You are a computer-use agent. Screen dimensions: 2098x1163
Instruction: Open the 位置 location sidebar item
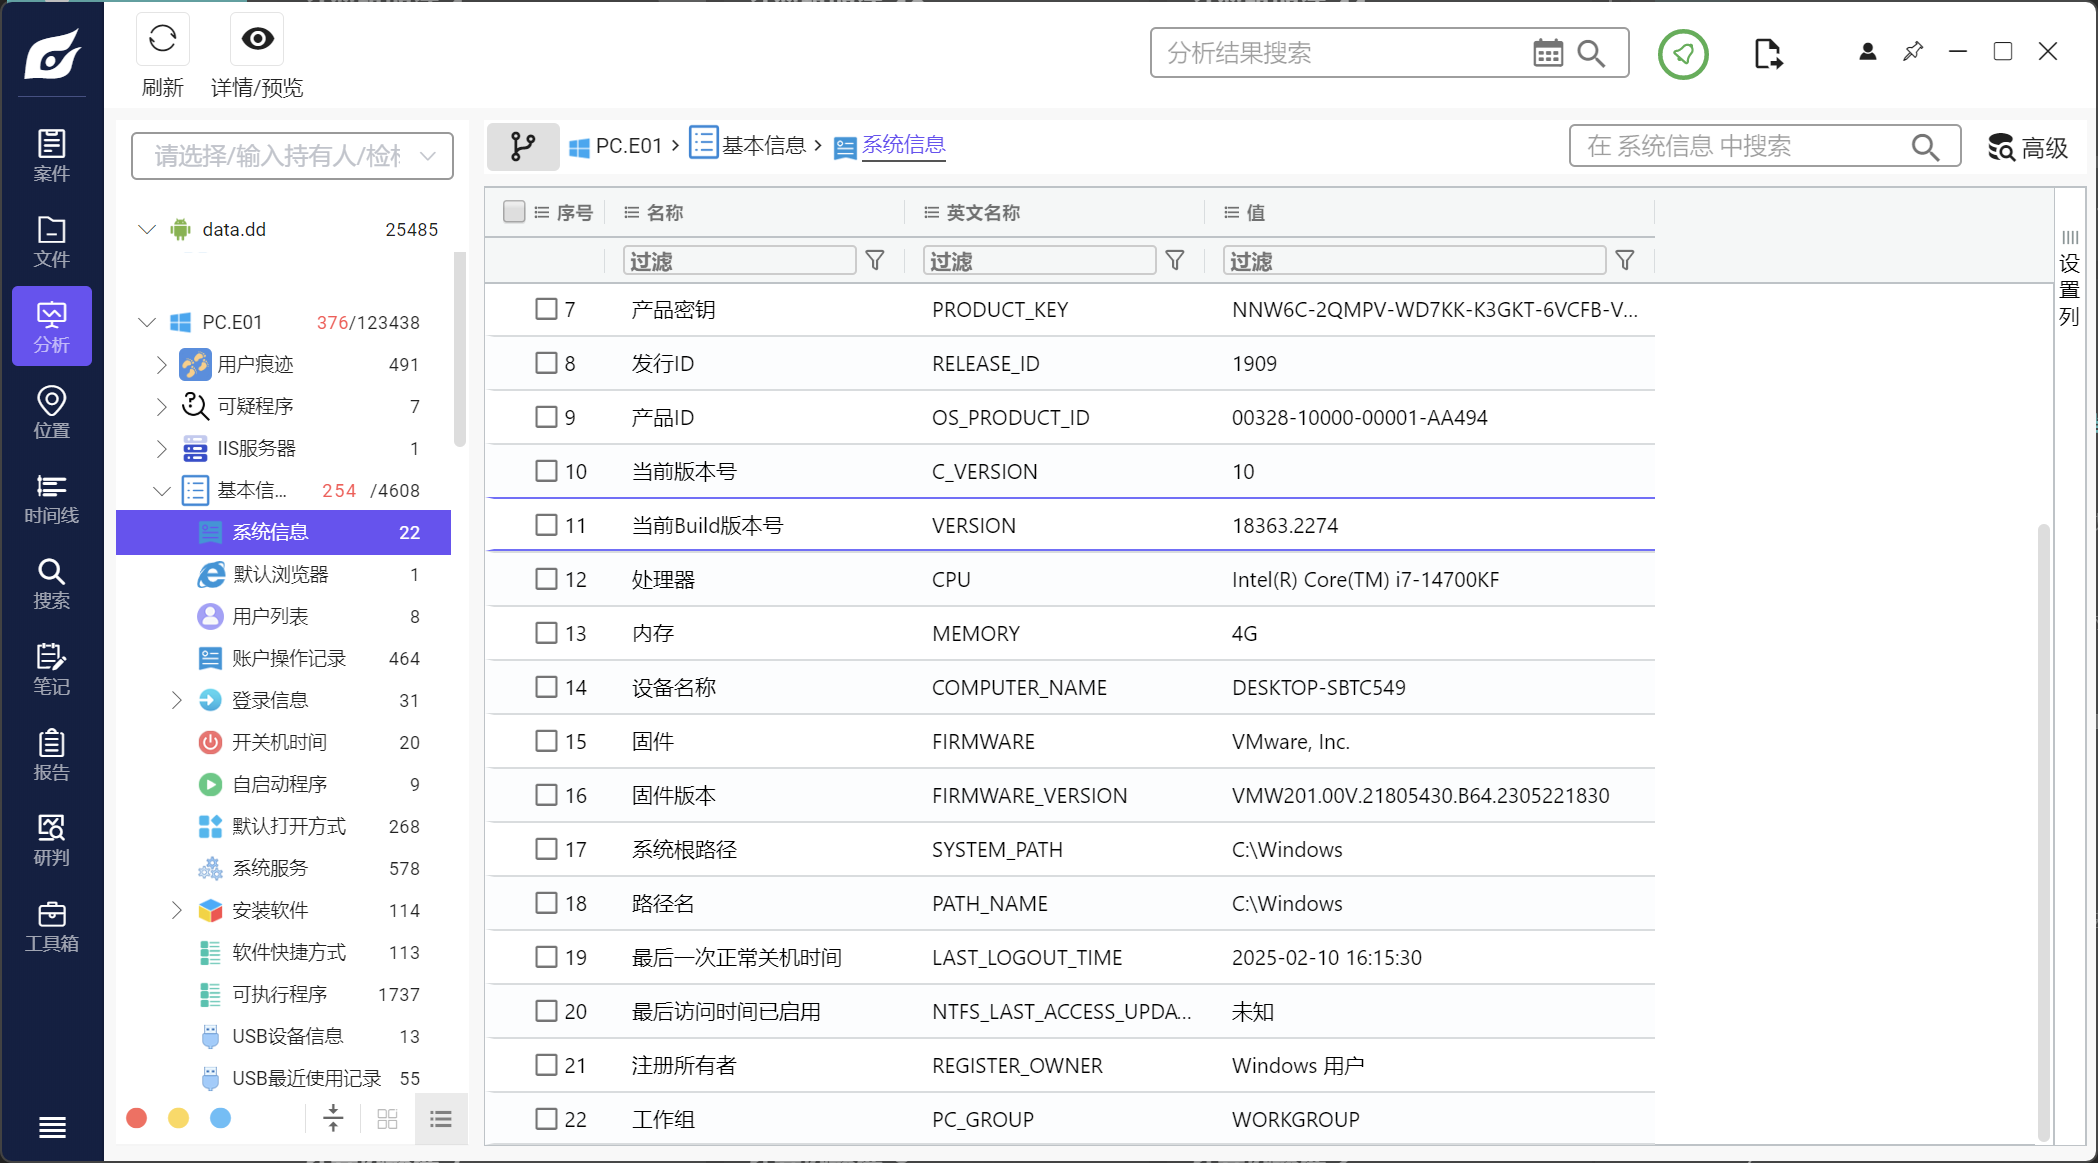click(x=52, y=412)
